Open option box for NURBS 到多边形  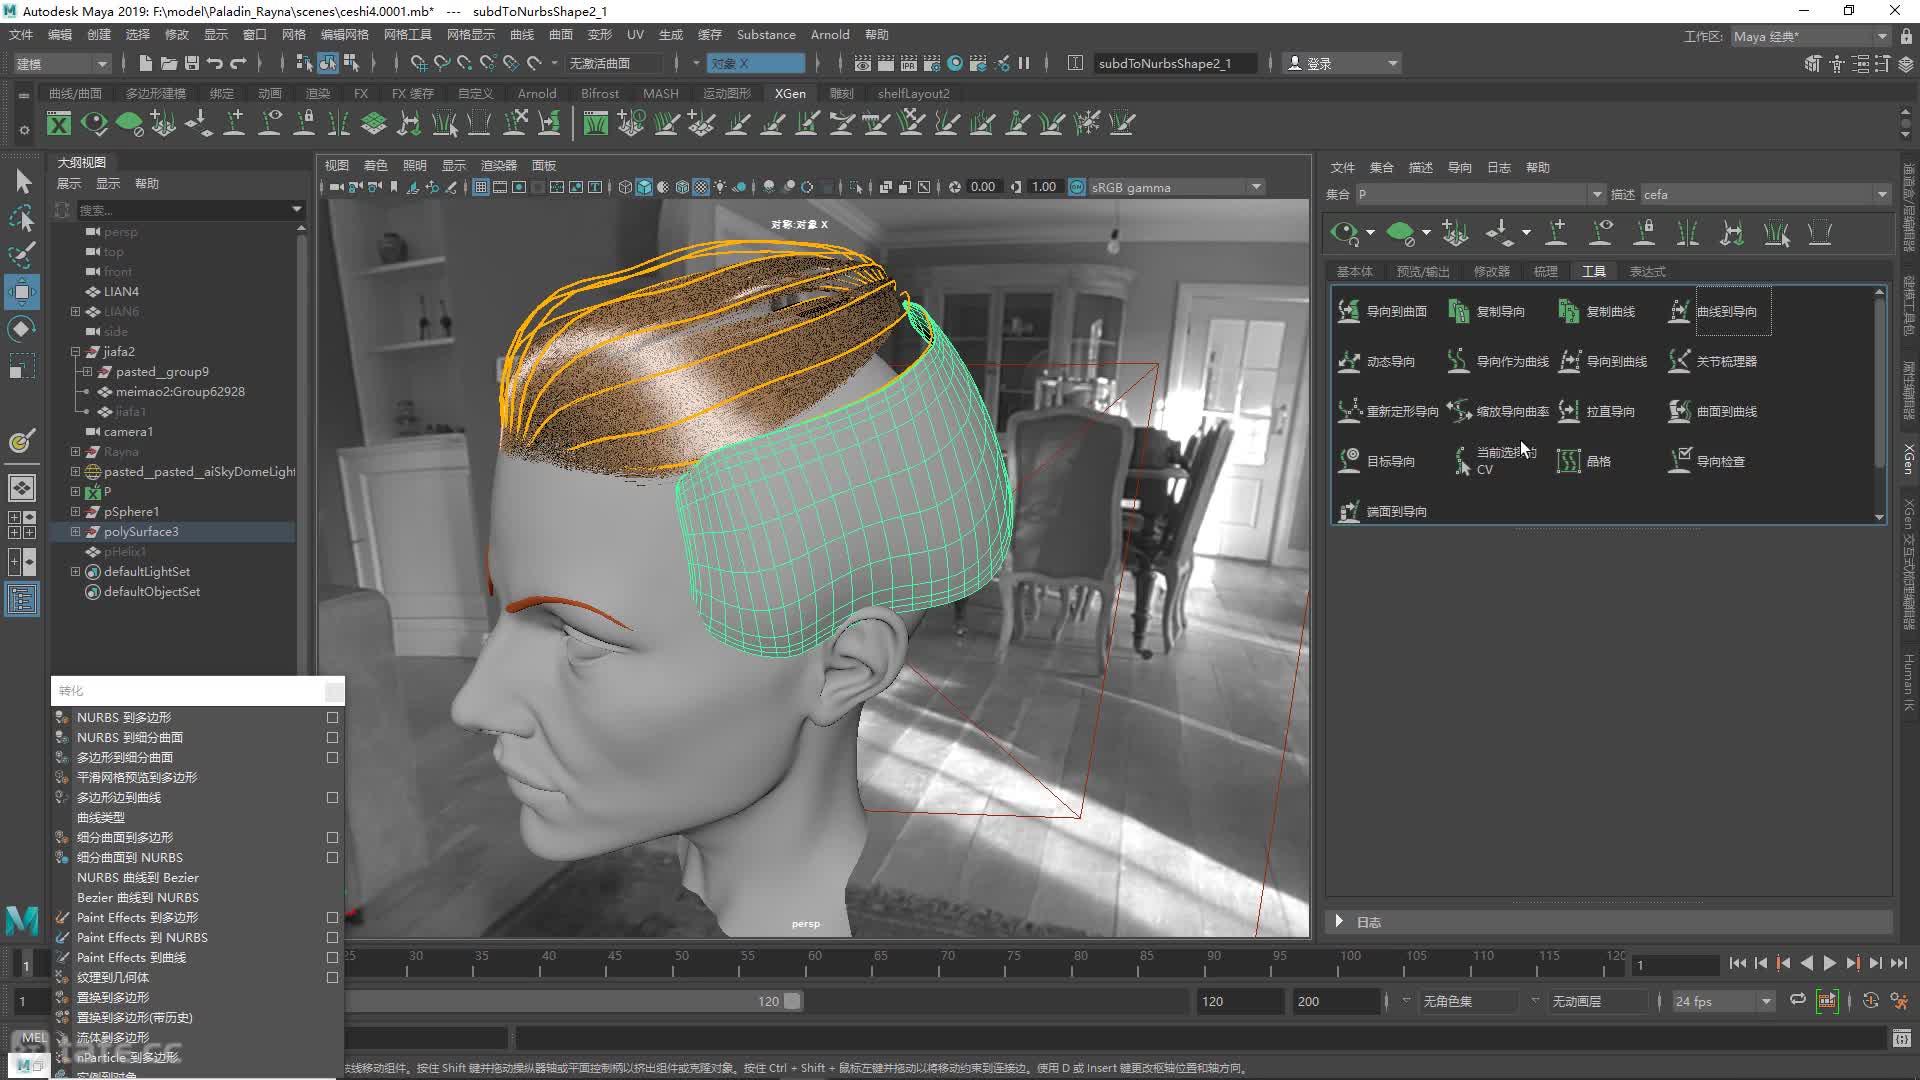click(333, 717)
